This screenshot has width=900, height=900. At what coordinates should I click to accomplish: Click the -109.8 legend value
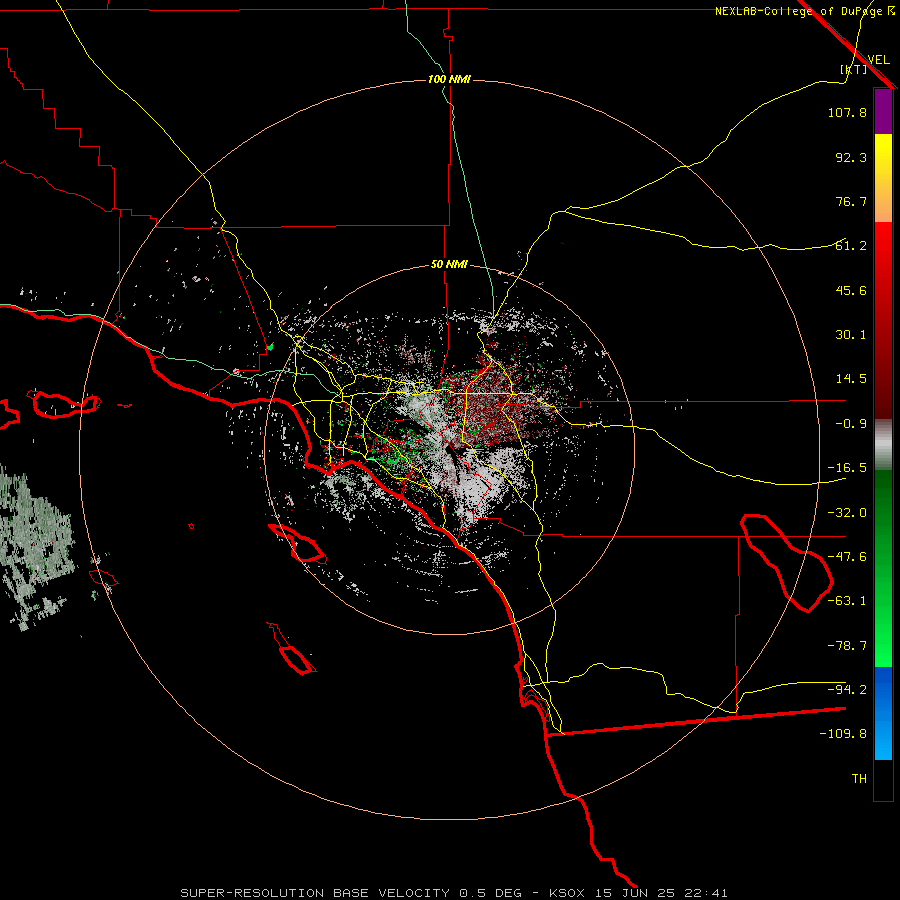[x=843, y=734]
